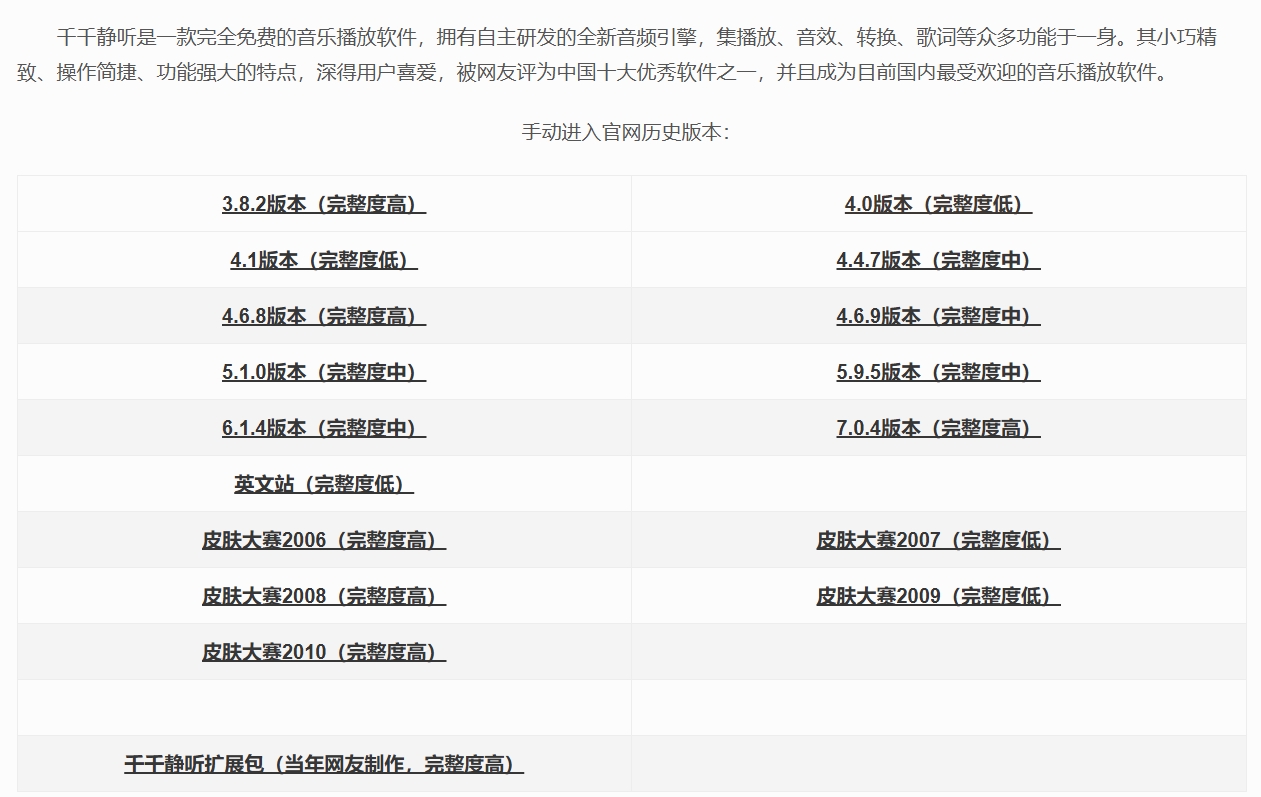Image resolution: width=1261 pixels, height=797 pixels.
Task: Visit the 5.1.0版本 (完整度中) link
Action: [323, 372]
